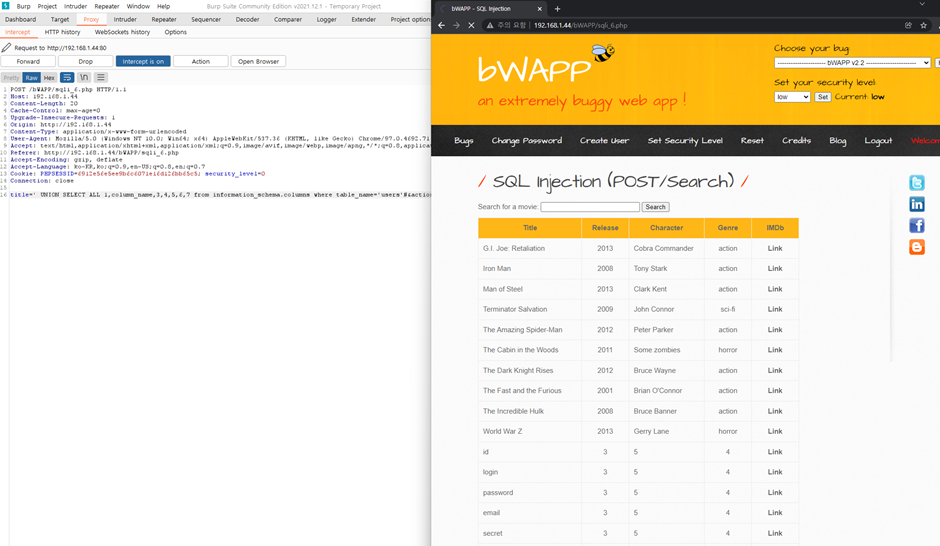Click the Search button for movies
The height and width of the screenshot is (546, 940).
click(x=655, y=207)
